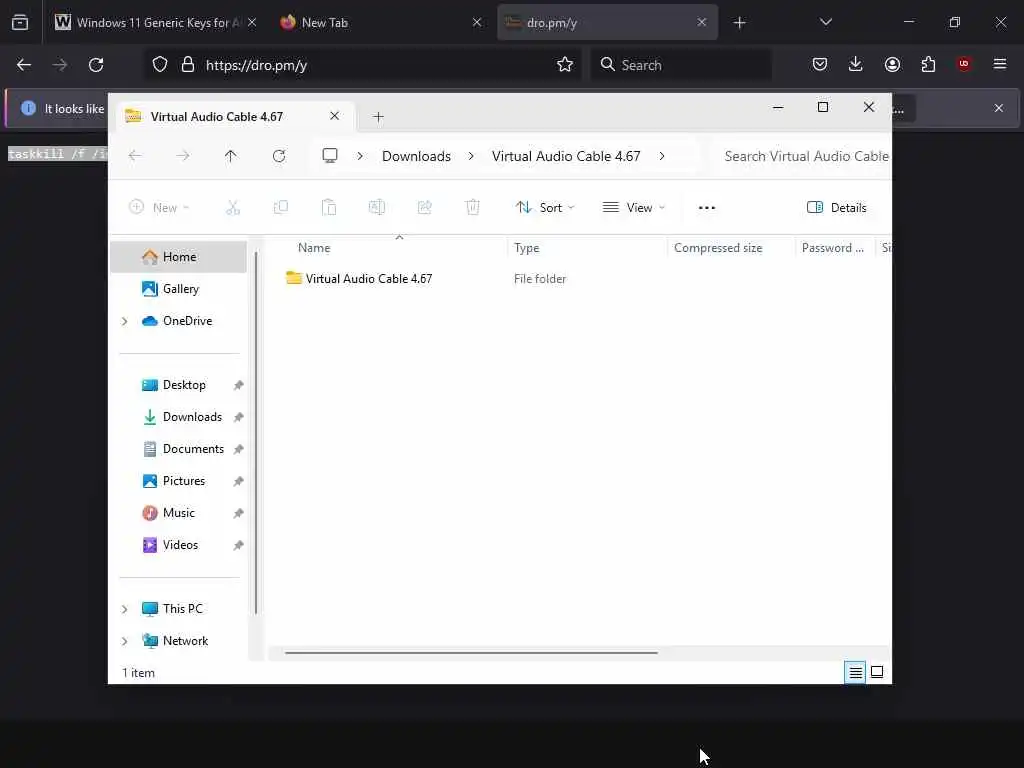Viewport: 1024px width, 768px height.
Task: Refresh the File Explorer folder view
Action: pos(279,156)
